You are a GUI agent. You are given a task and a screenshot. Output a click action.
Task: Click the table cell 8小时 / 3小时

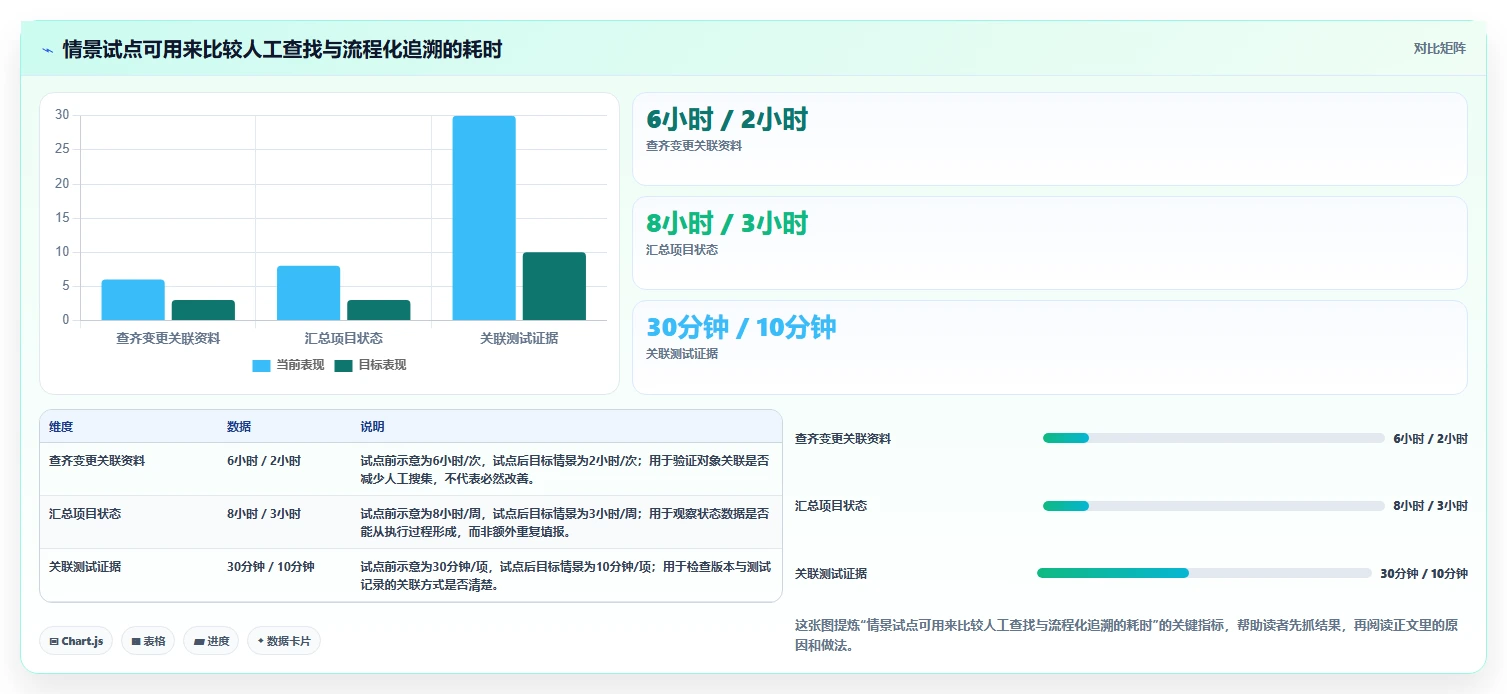pos(264,514)
